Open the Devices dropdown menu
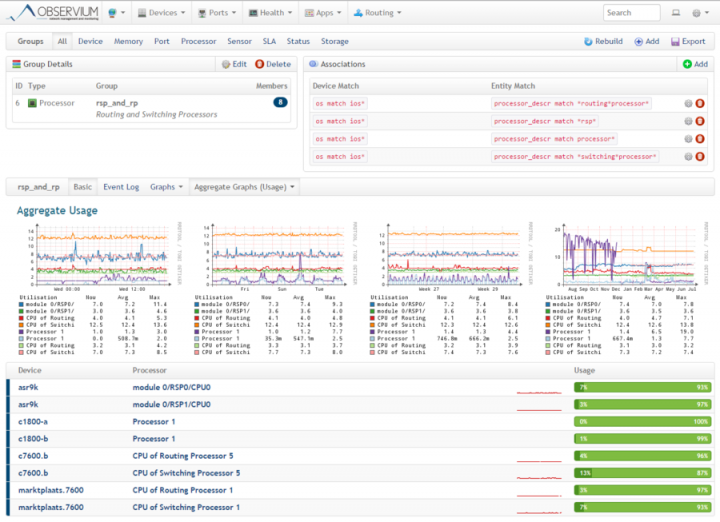 [162, 13]
